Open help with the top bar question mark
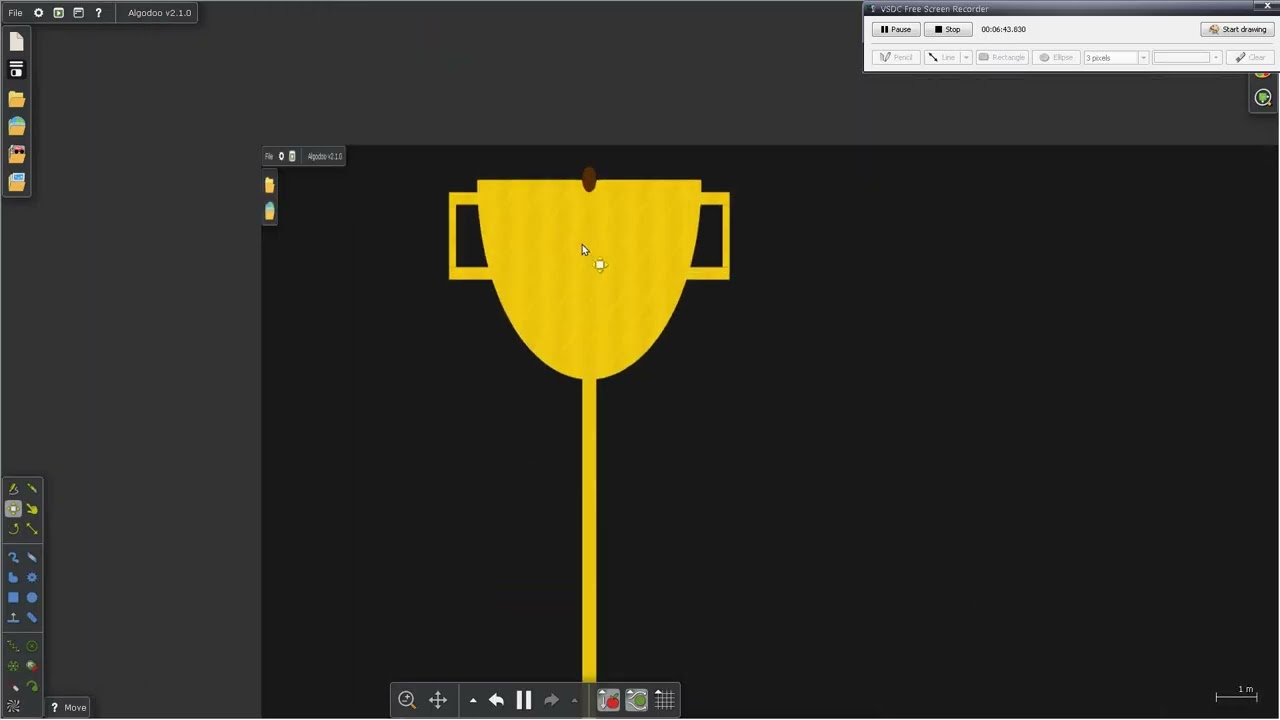 coord(98,13)
